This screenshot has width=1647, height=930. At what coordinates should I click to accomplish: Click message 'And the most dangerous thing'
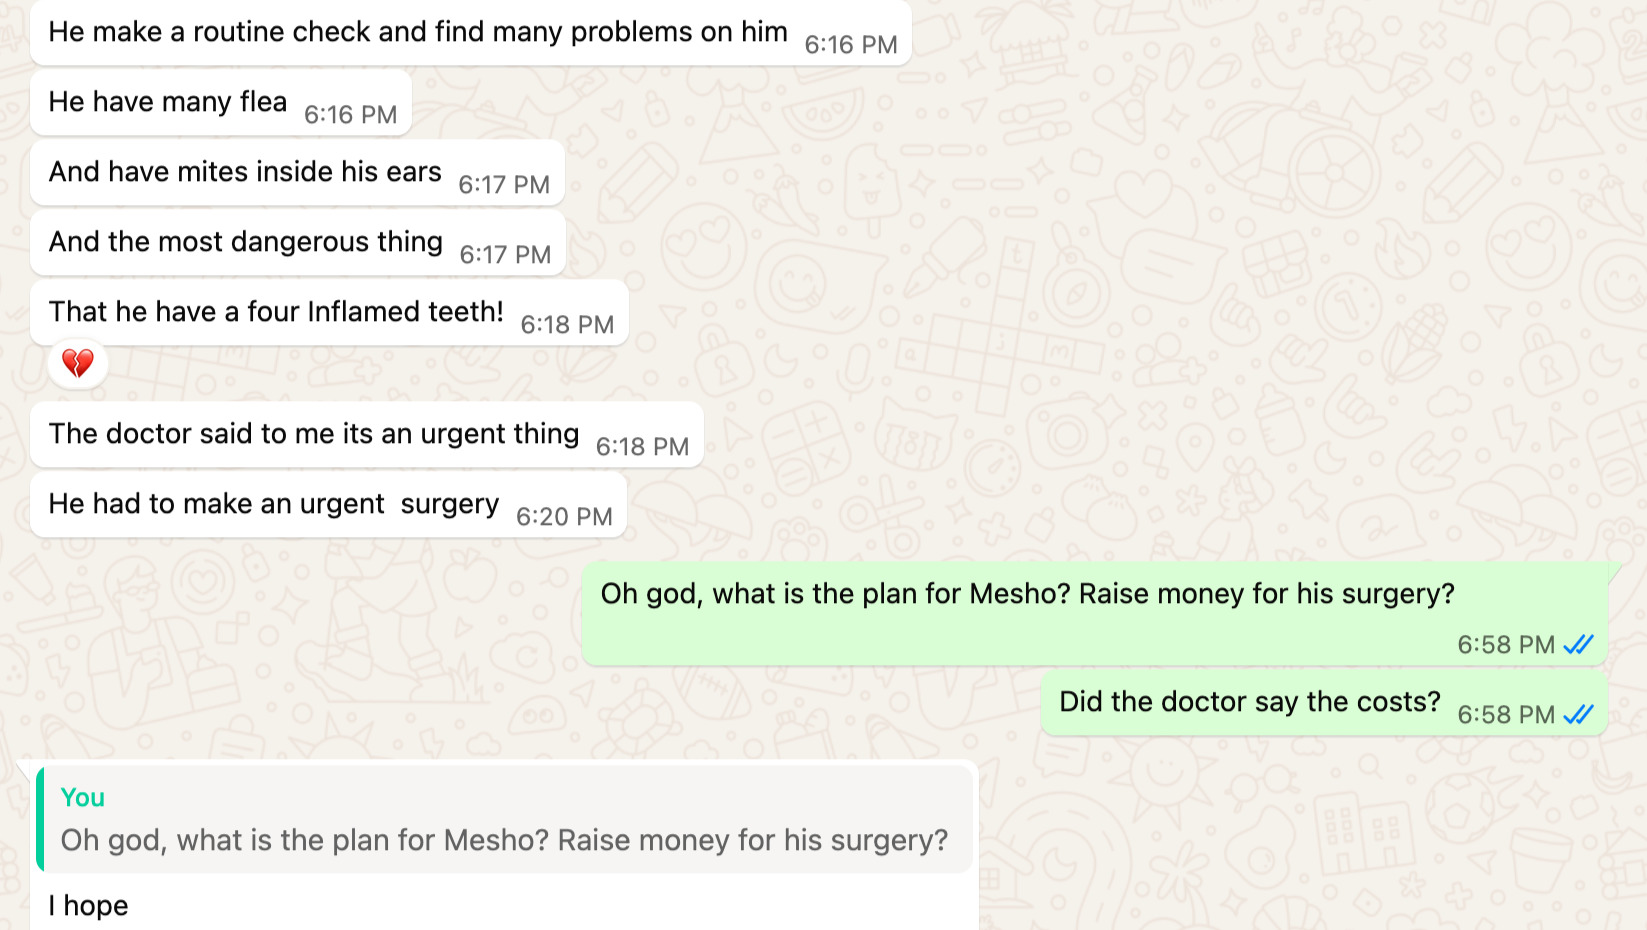[298, 243]
